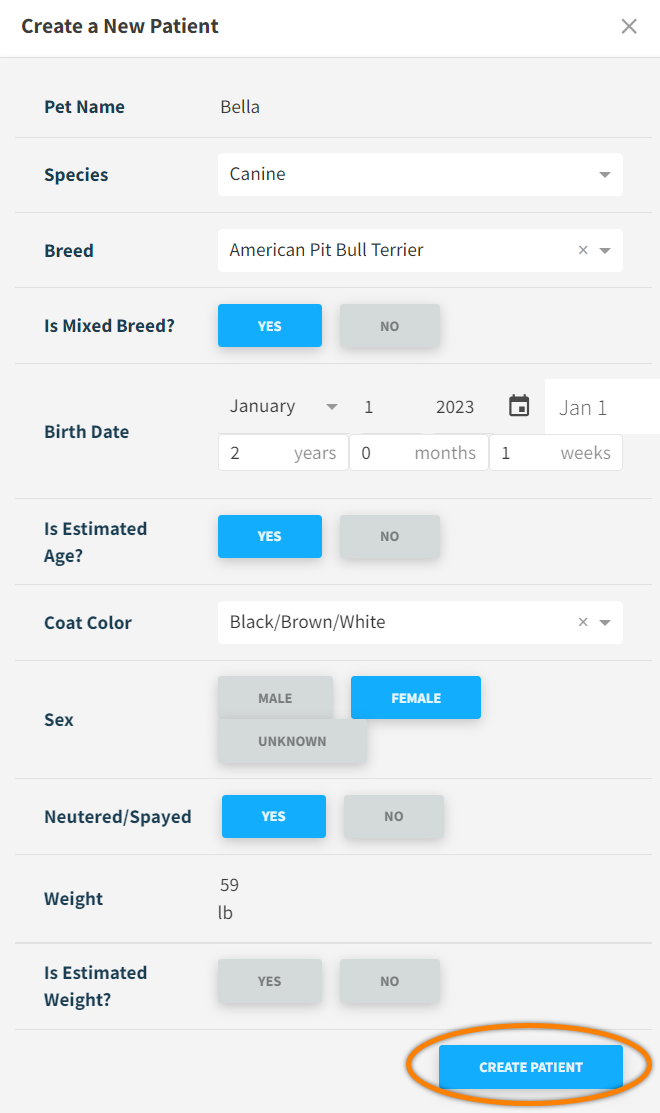
Task: Clear the Coat Color selection
Action: (x=583, y=622)
